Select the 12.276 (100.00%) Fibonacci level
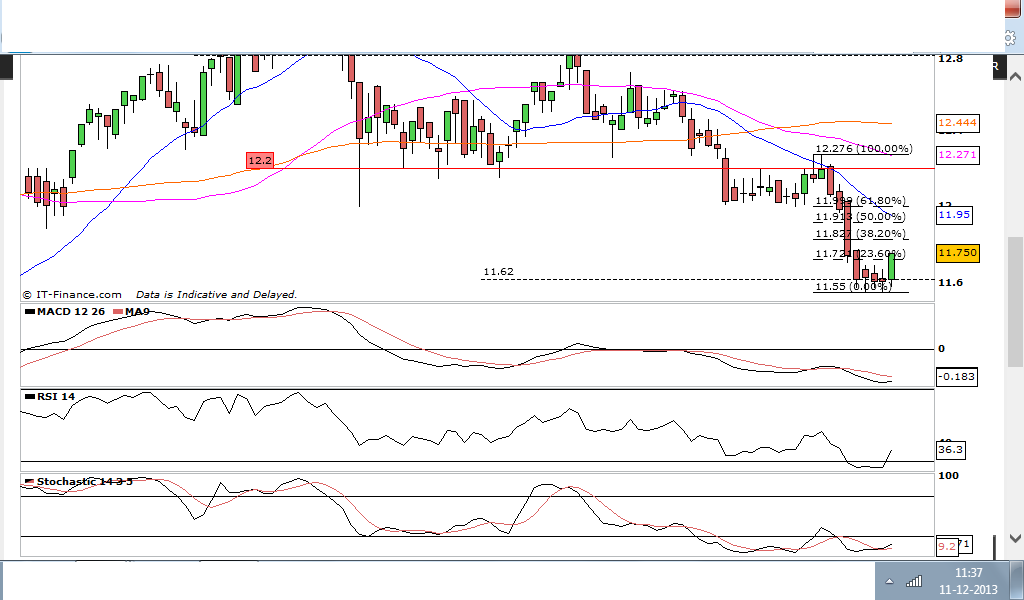This screenshot has width=1024, height=600. tap(863, 149)
